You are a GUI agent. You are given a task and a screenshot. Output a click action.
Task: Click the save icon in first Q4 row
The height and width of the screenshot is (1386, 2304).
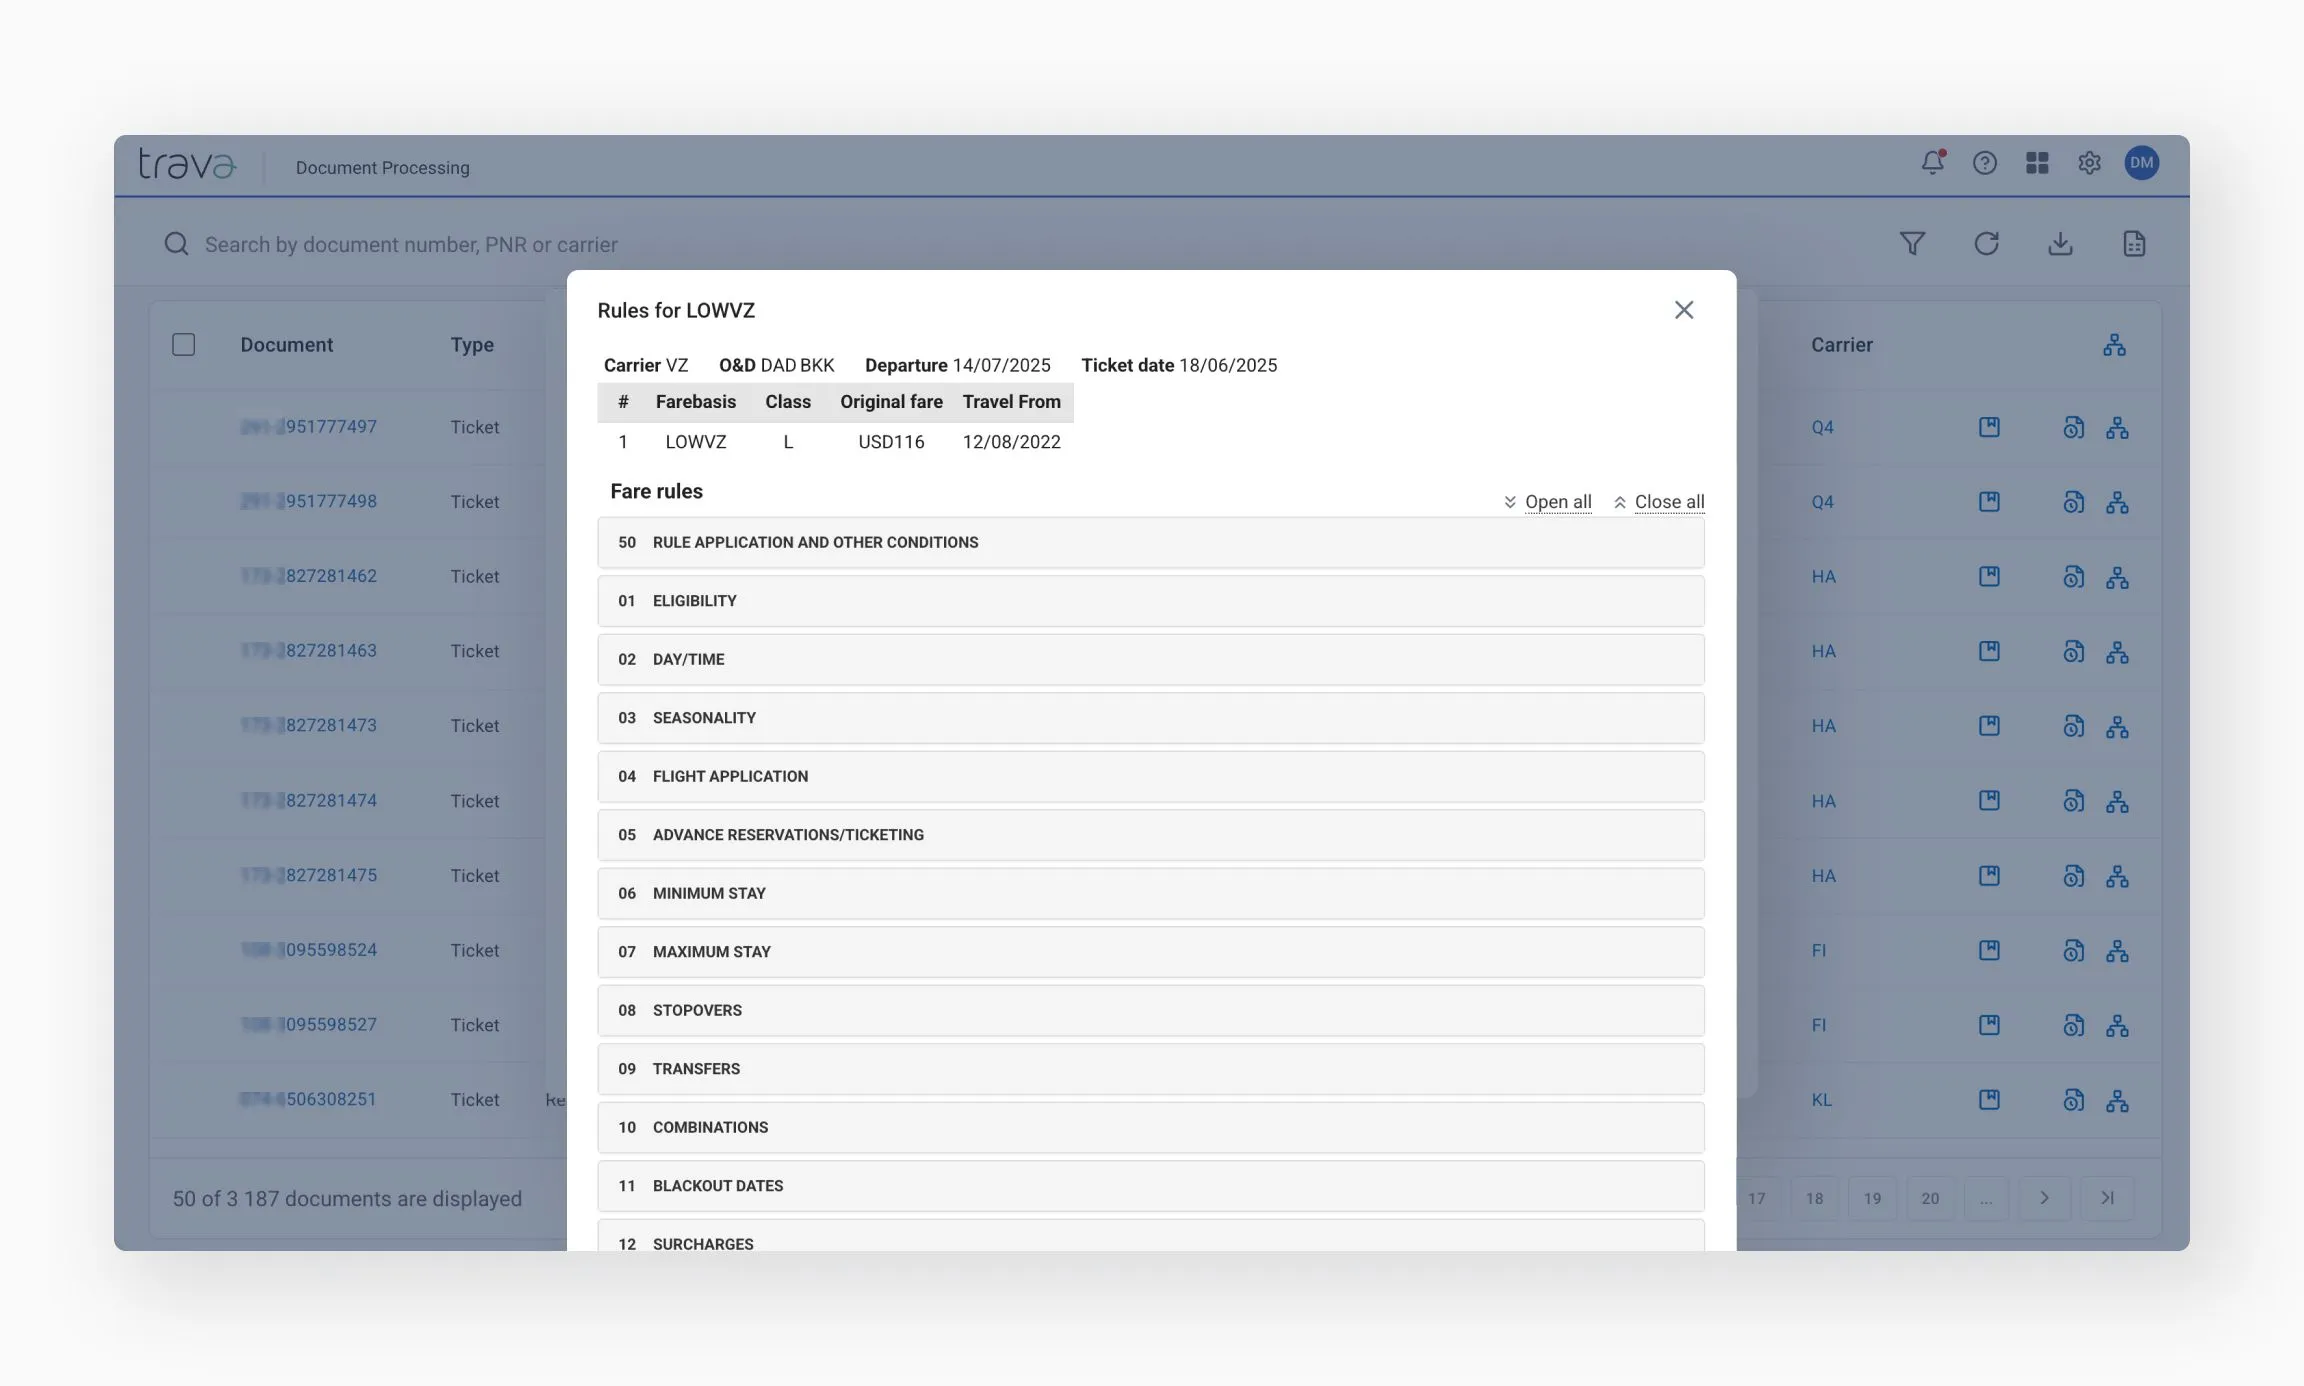pyautogui.click(x=1989, y=427)
